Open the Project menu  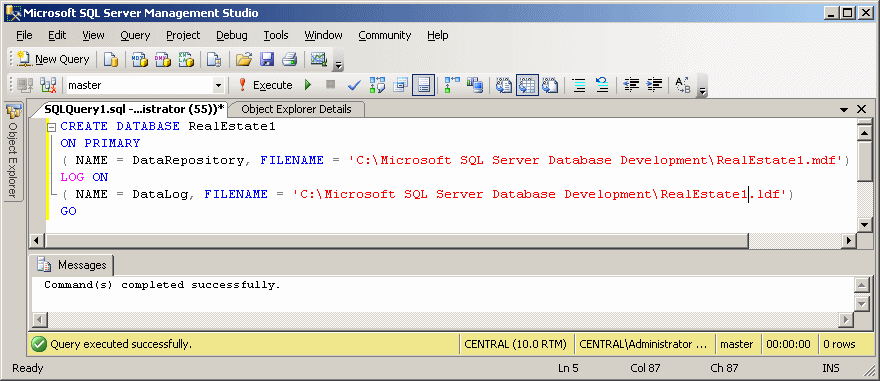click(183, 35)
